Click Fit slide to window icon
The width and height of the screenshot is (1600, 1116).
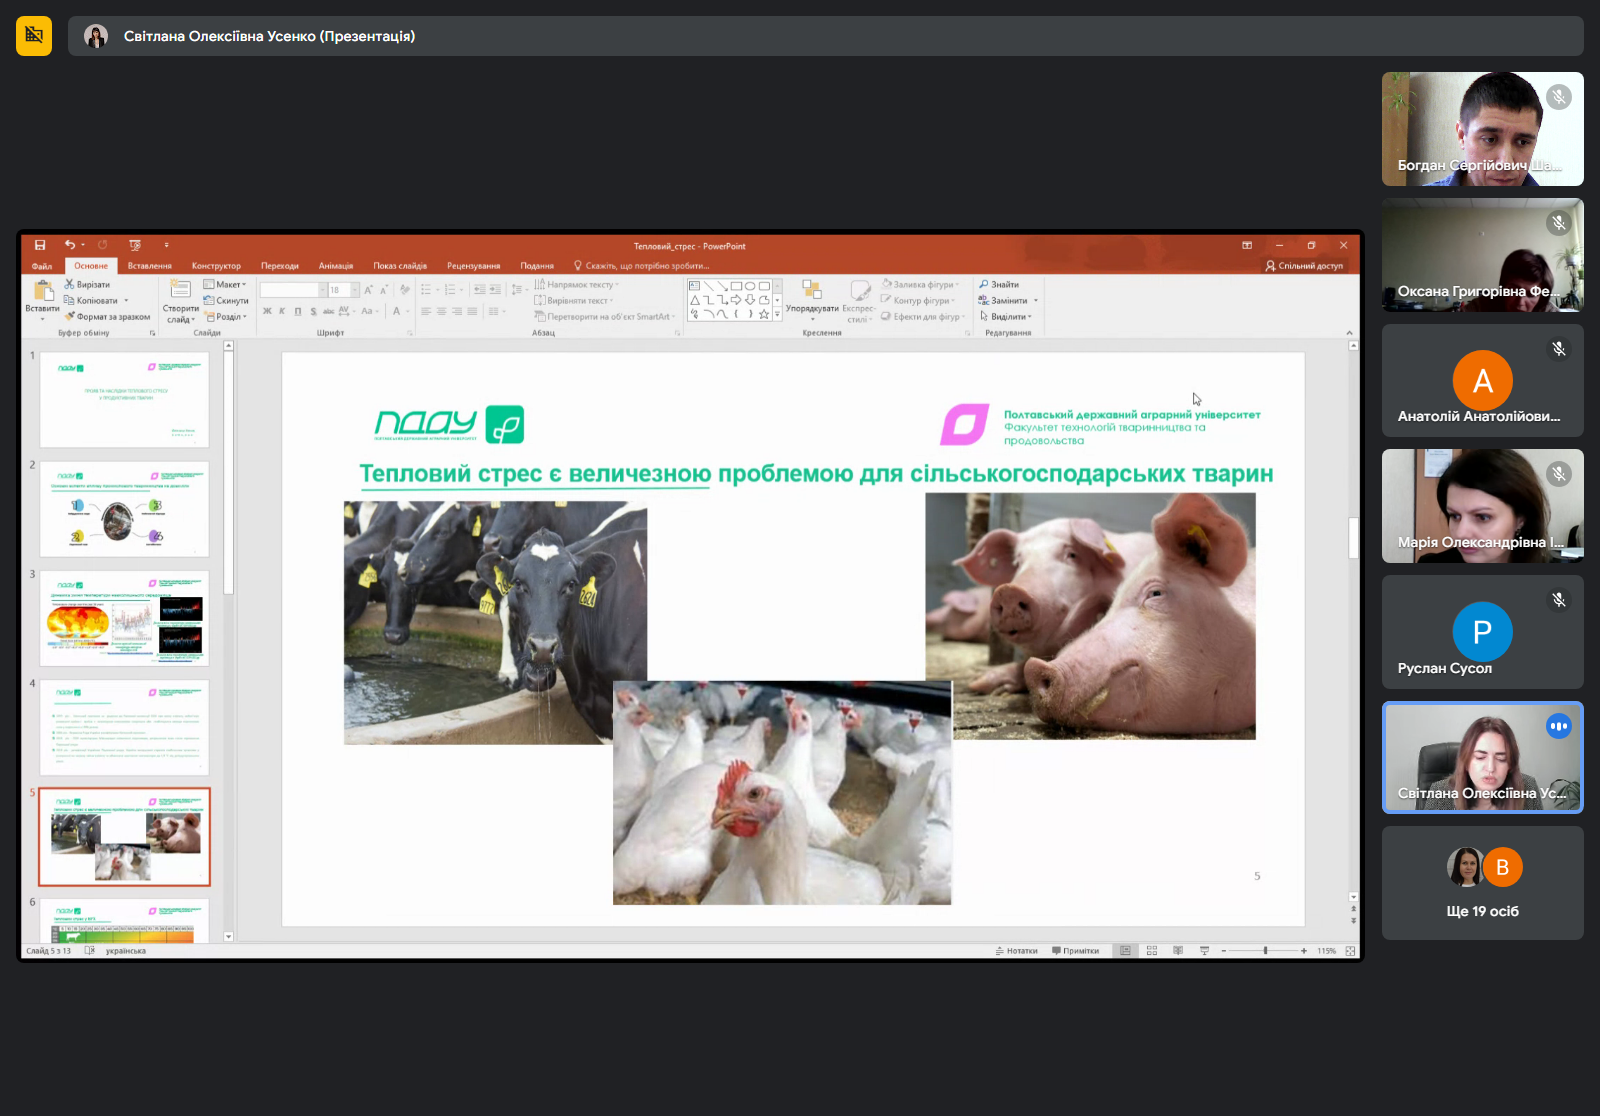point(1351,951)
